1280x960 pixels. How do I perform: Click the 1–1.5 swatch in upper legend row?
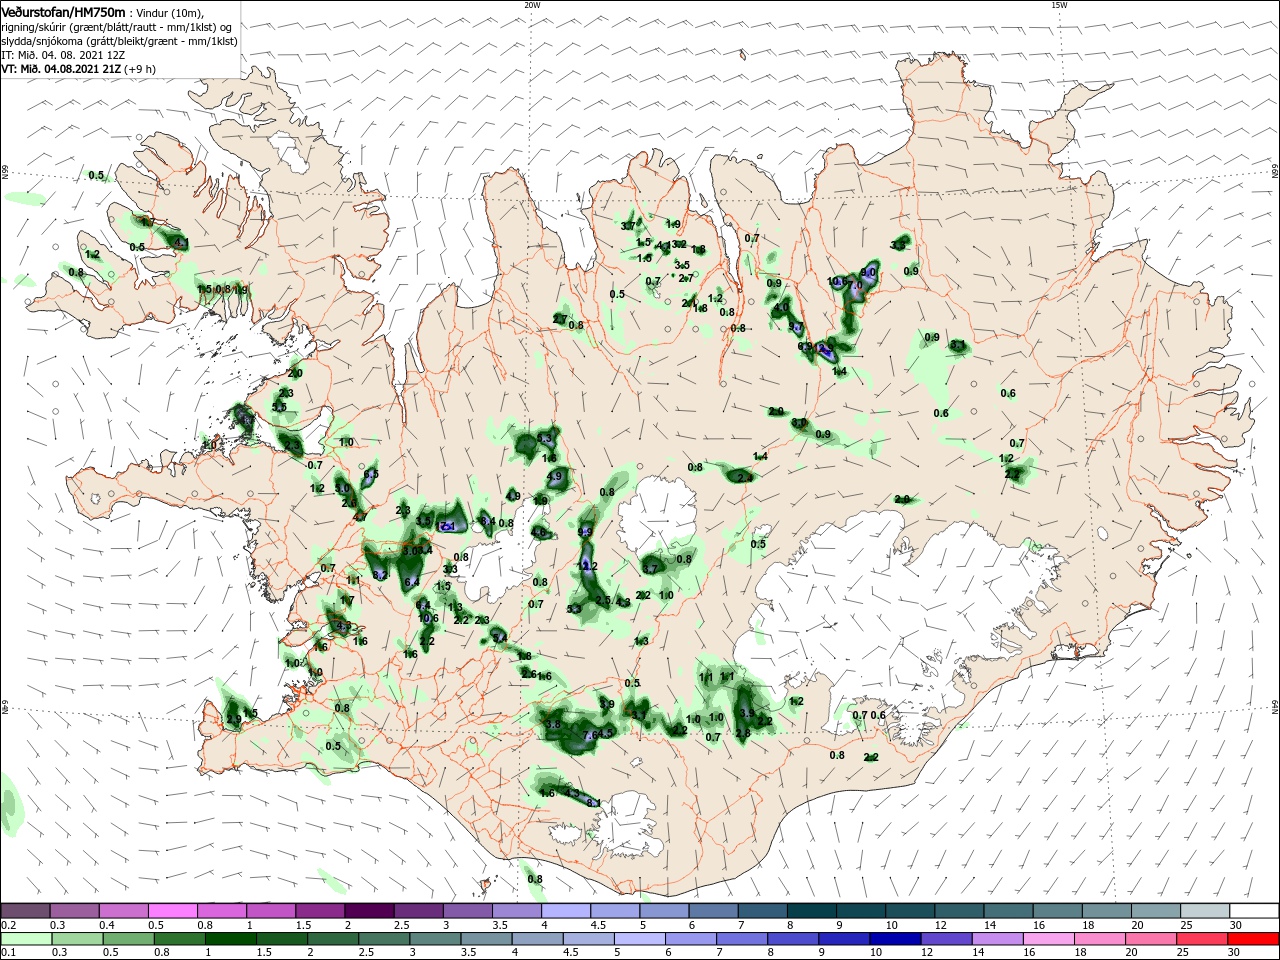pos(270,910)
